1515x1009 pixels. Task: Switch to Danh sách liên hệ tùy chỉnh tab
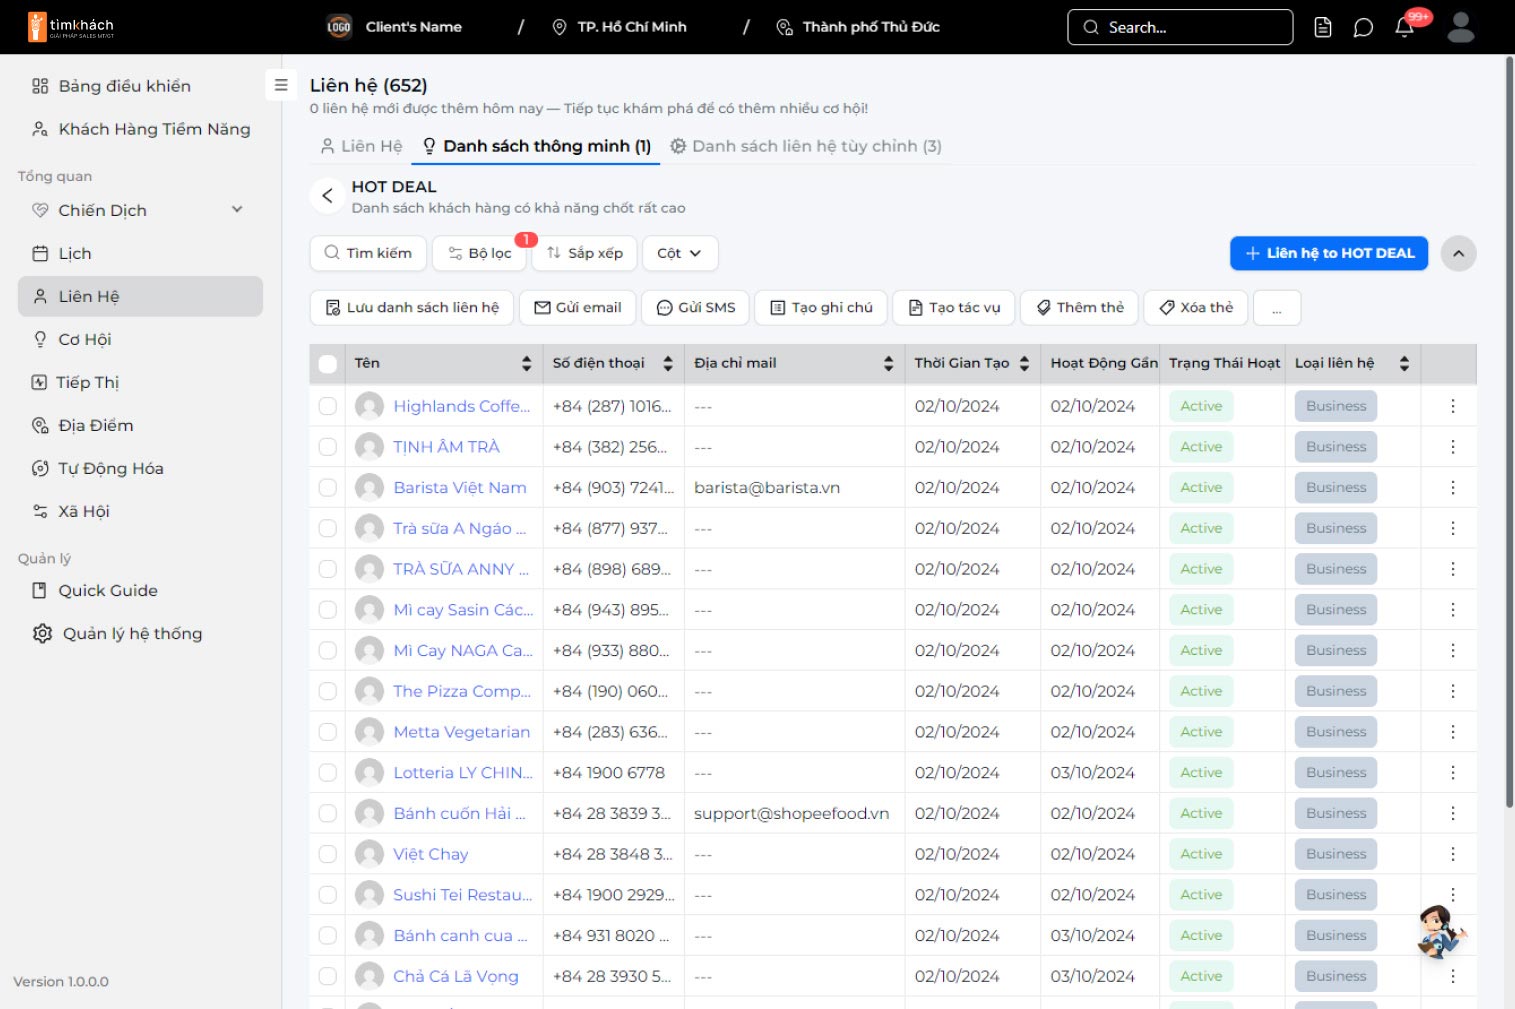[x=806, y=146]
